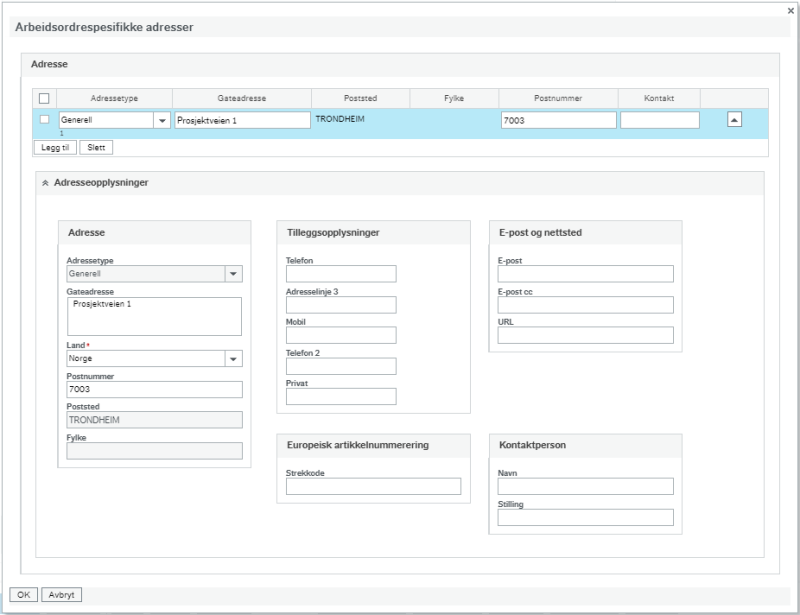The height and width of the screenshot is (615, 800).
Task: Click the Tilleggsopplysninger panel heading
Action: (x=333, y=233)
